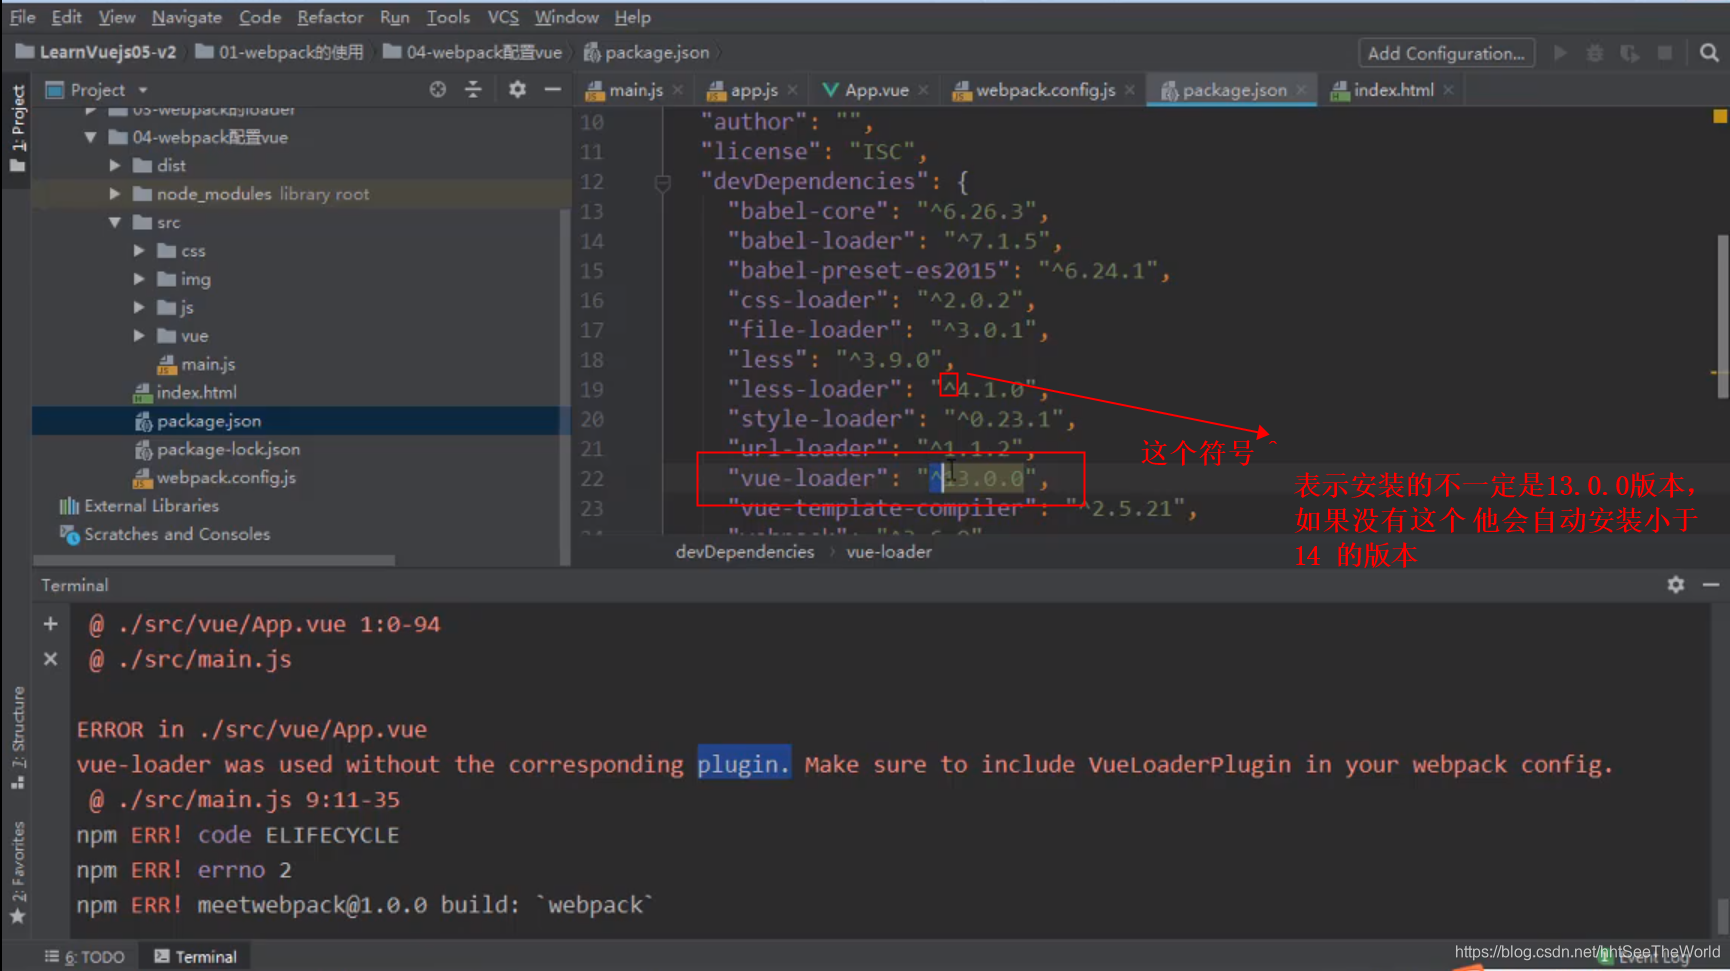Select package.json in the project tree
1730x971 pixels.
coord(198,421)
